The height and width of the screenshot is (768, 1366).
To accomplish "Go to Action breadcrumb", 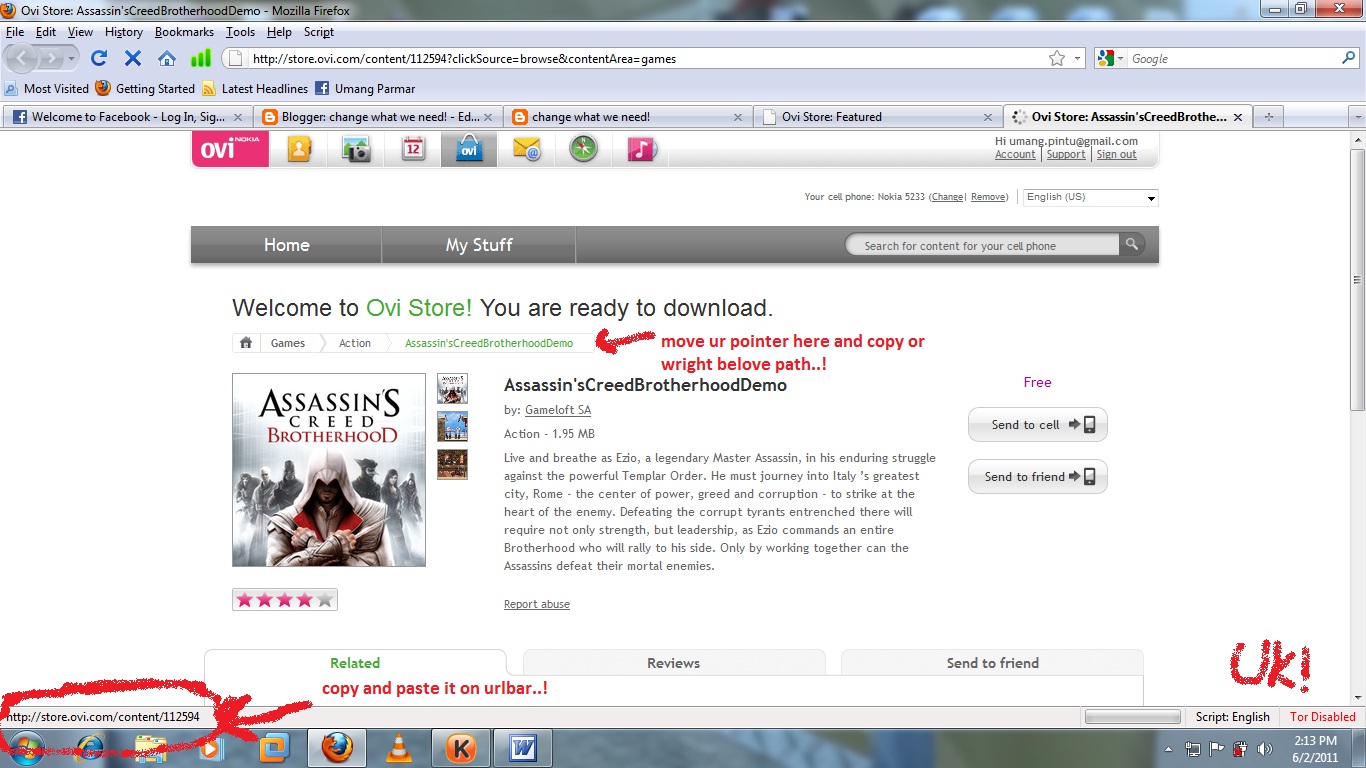I will point(355,343).
